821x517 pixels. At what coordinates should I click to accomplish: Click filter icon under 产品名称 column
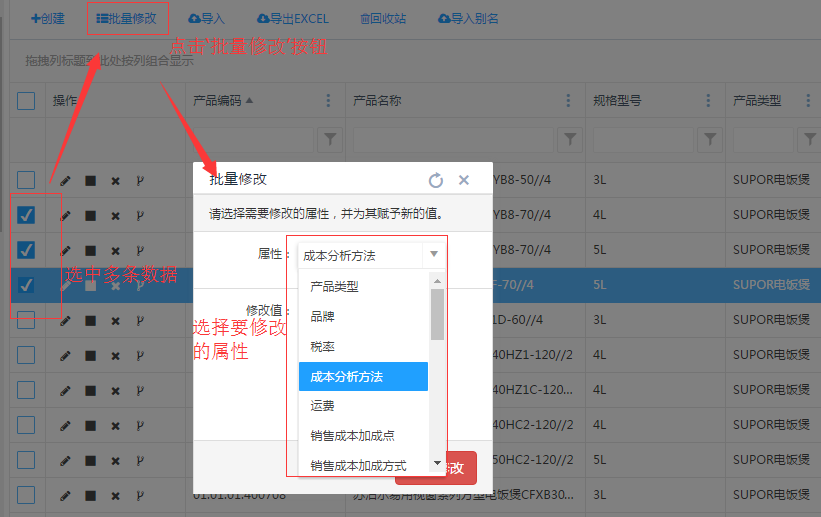[x=569, y=138]
